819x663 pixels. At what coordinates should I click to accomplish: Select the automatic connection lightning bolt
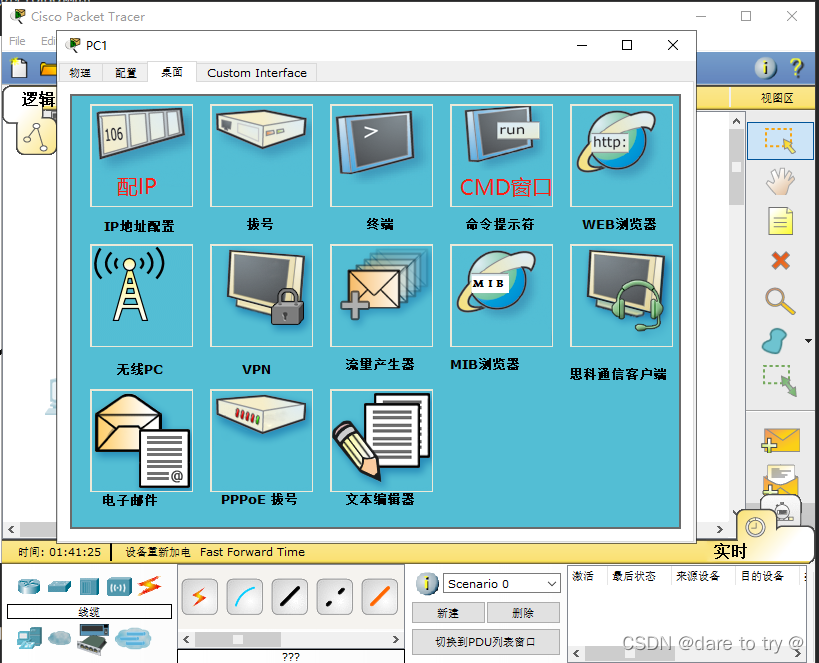[x=200, y=596]
